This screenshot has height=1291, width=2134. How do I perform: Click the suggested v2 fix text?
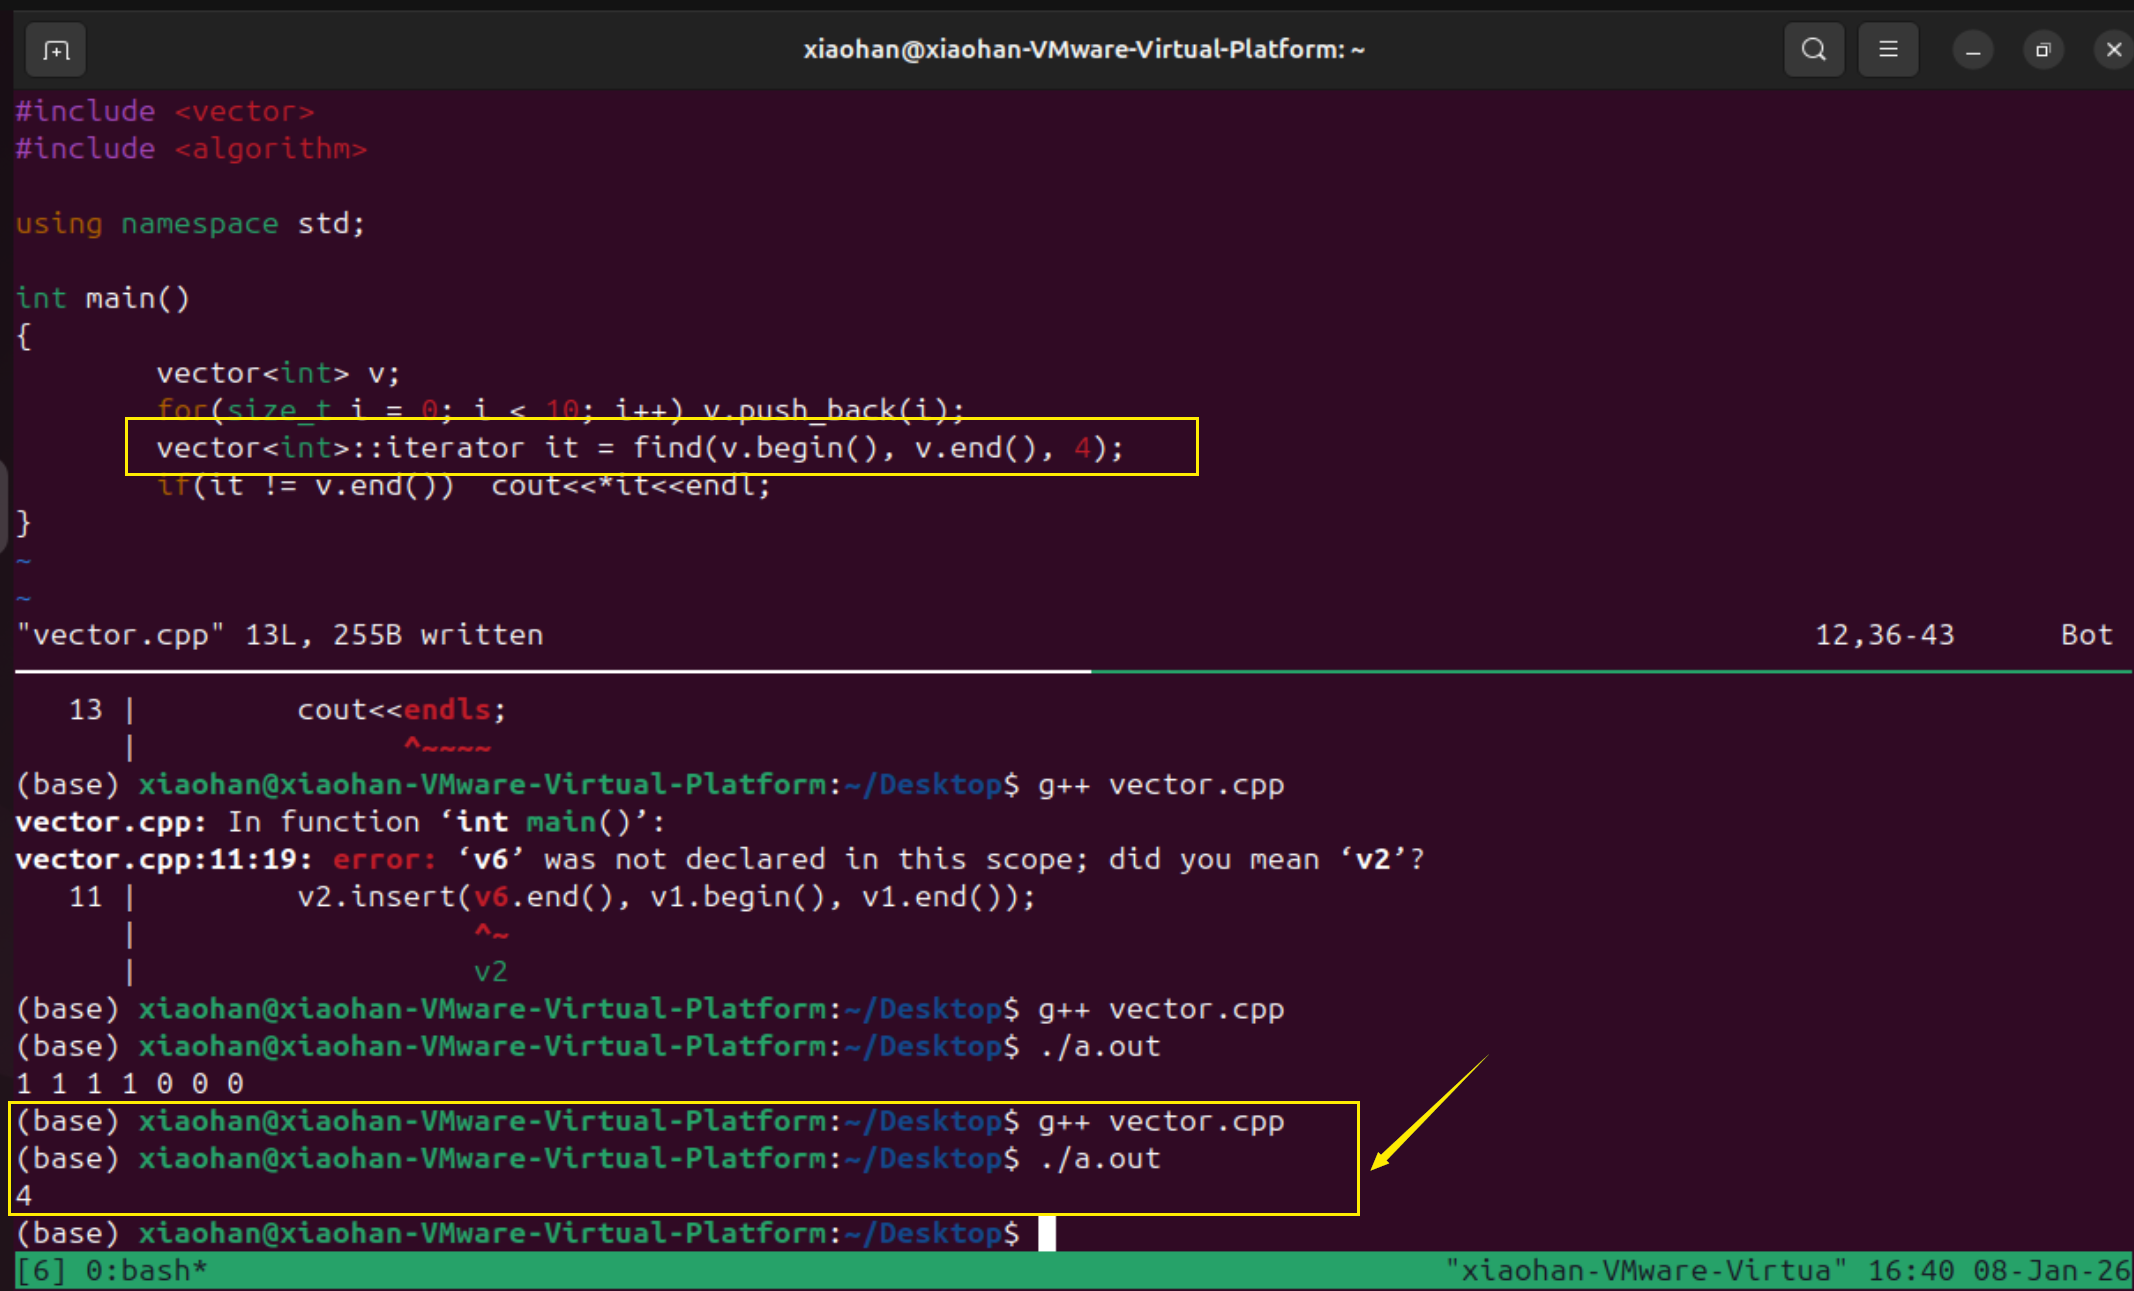click(490, 972)
